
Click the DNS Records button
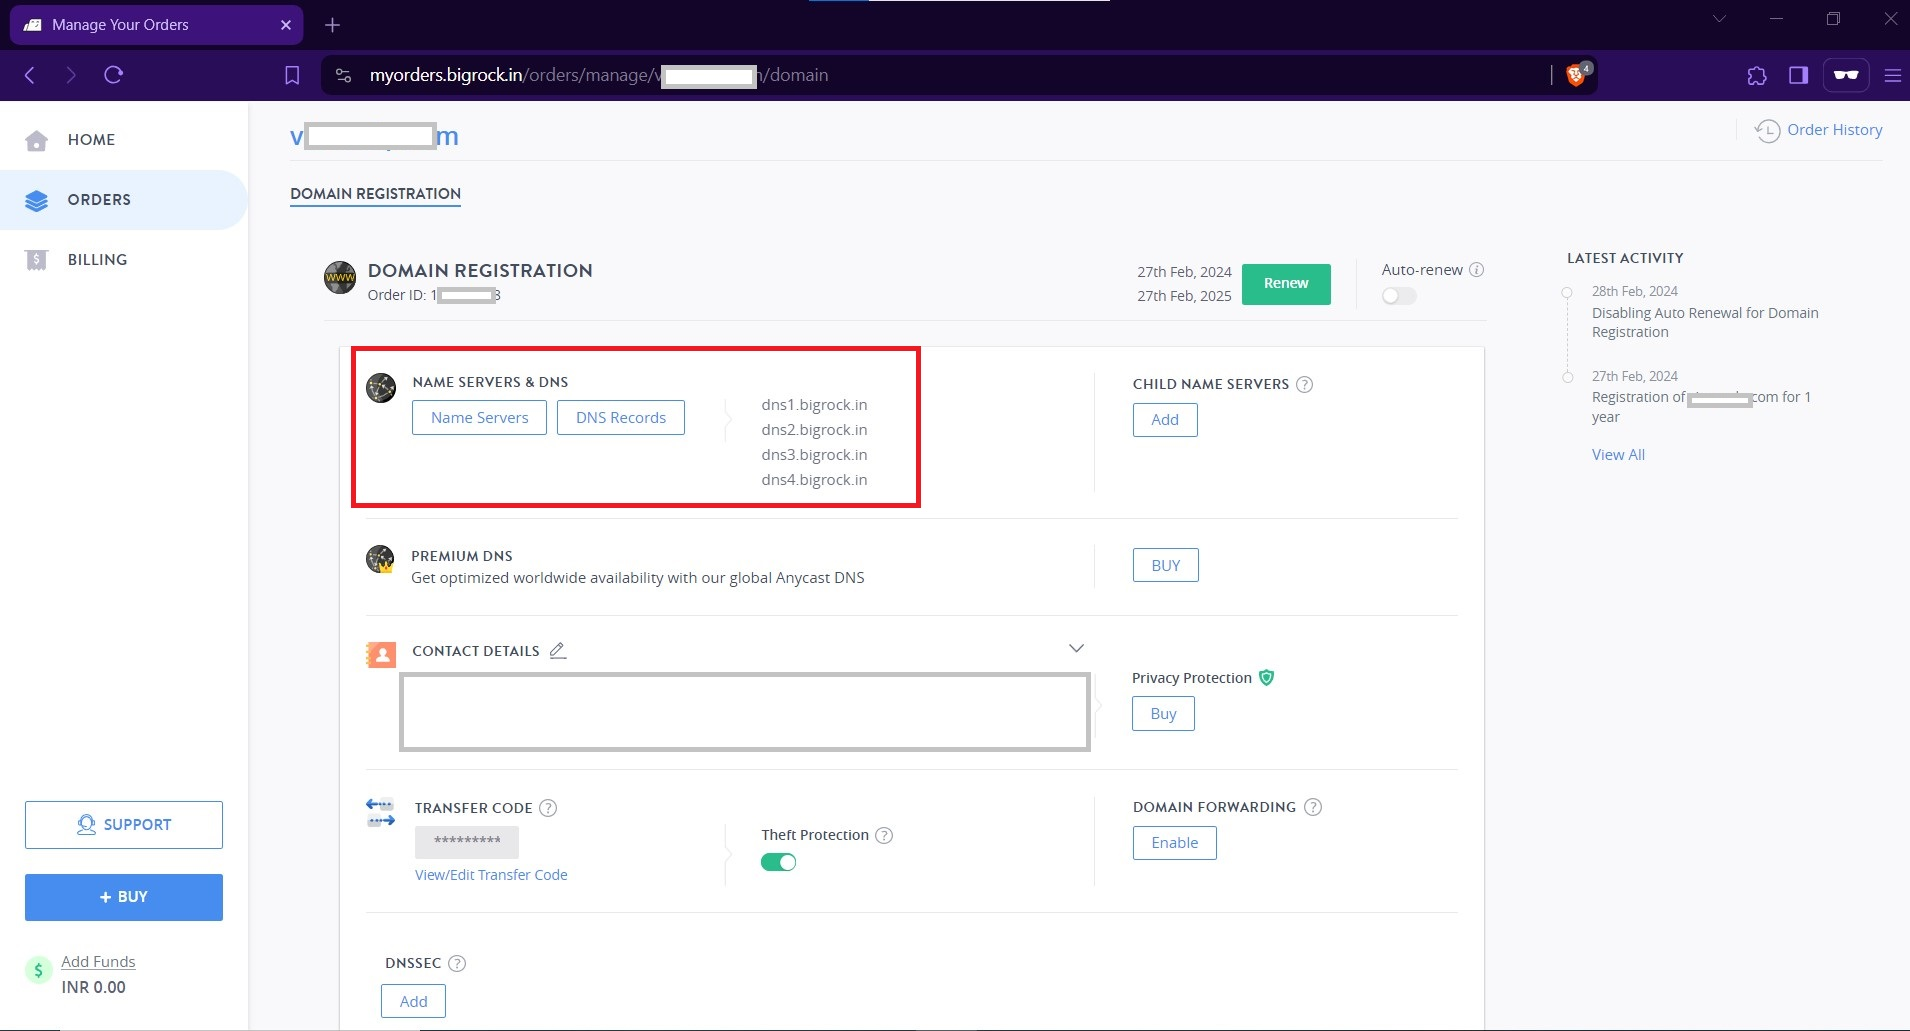pyautogui.click(x=620, y=418)
